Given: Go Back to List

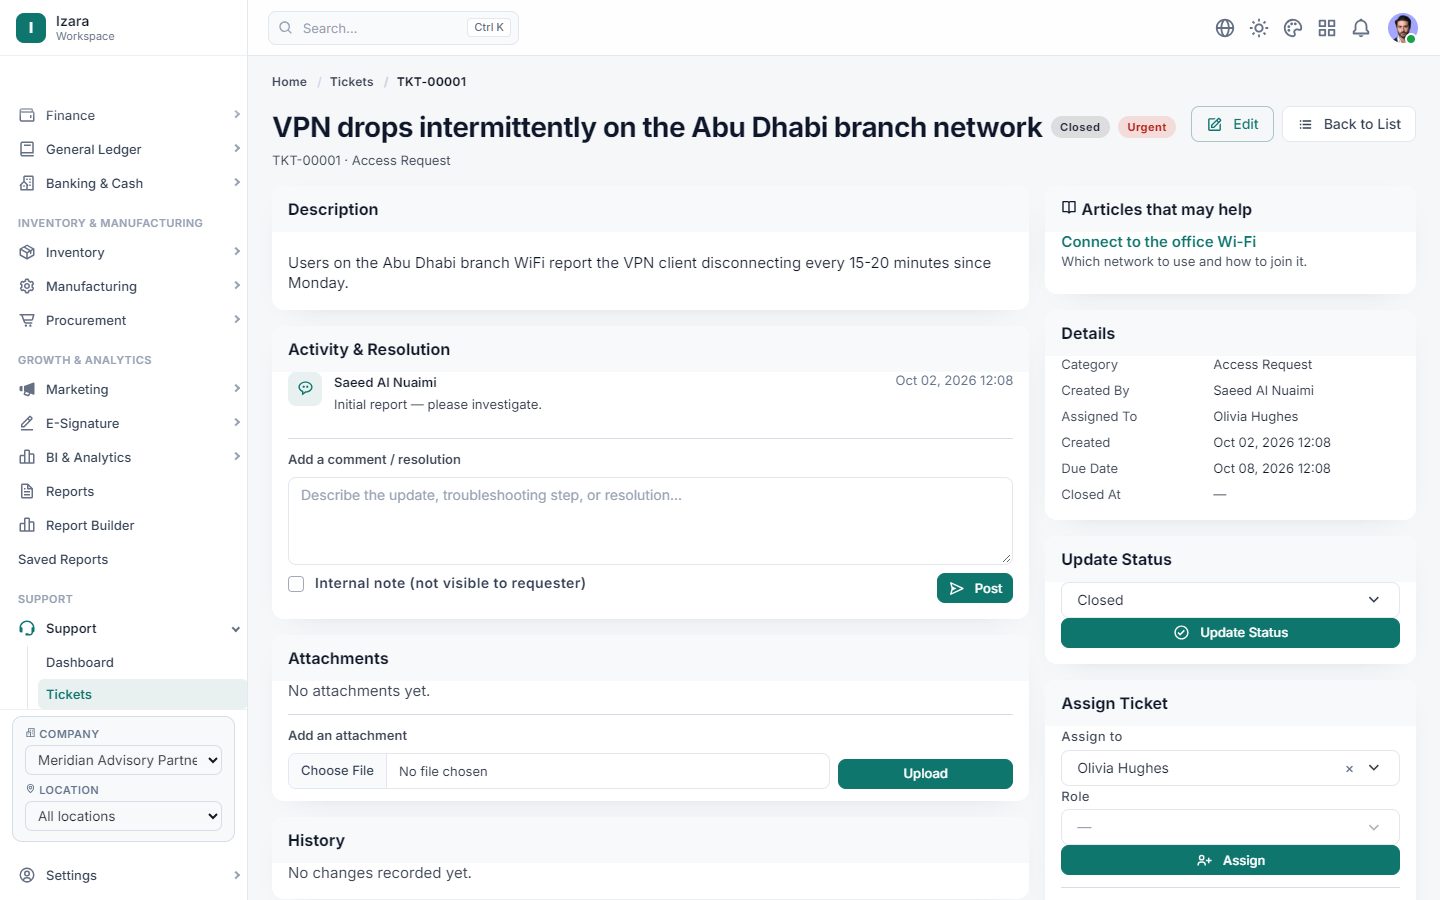Looking at the screenshot, I should pyautogui.click(x=1349, y=124).
